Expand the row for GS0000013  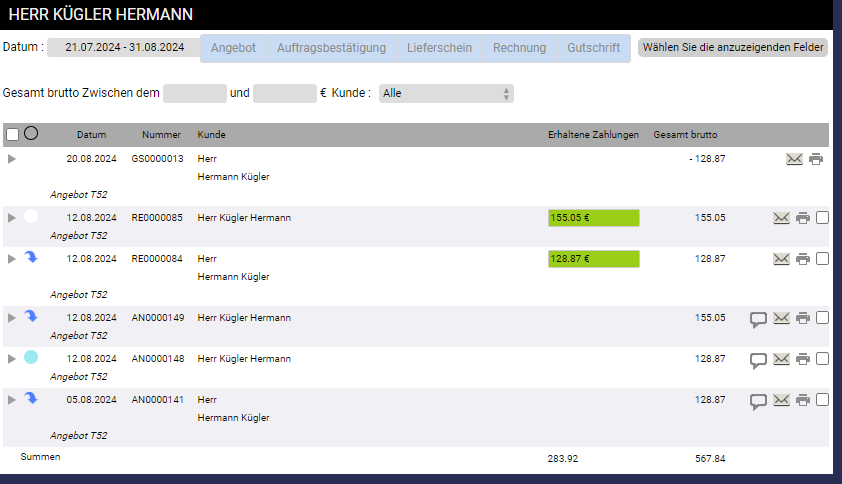[x=12, y=159]
